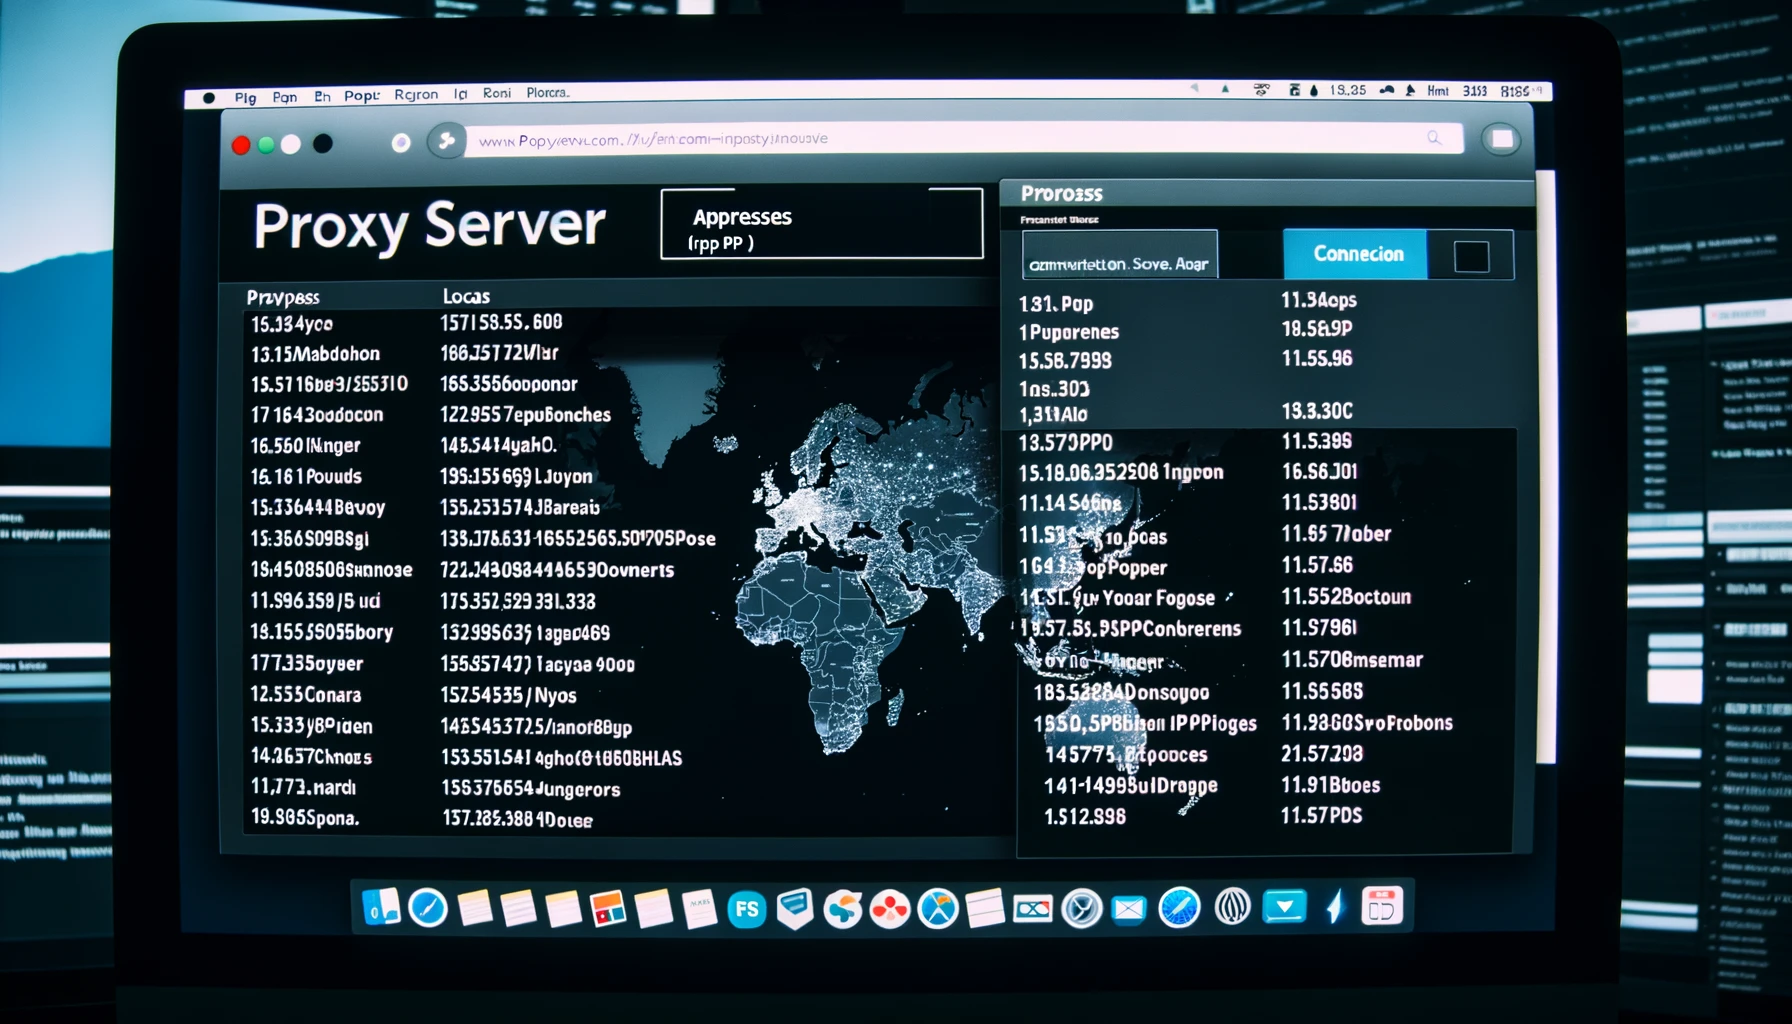
Task: Launch the teal FS app in dock
Action: [x=746, y=909]
